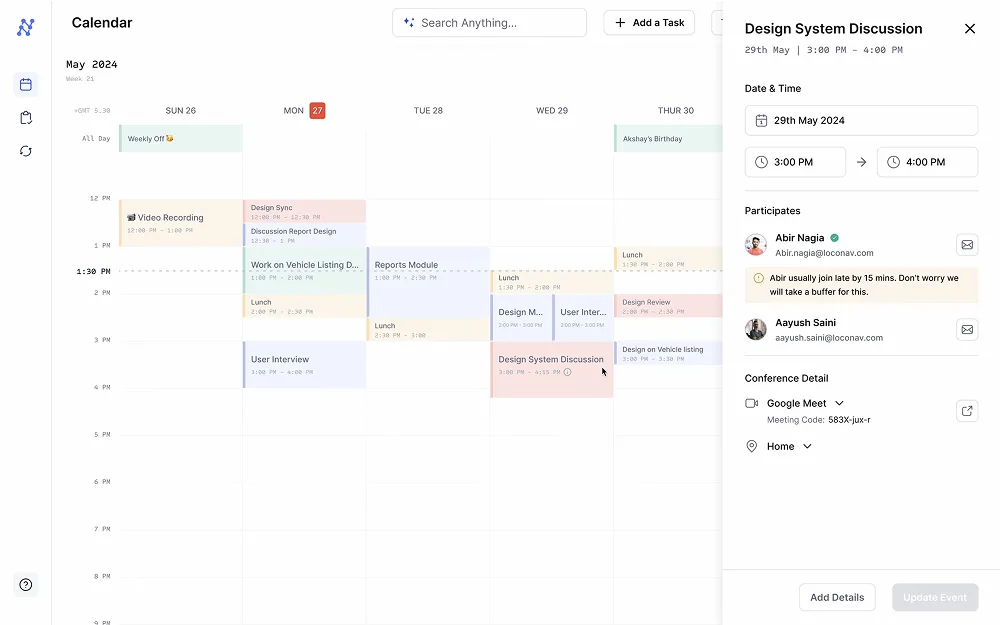Click the Abir.nagia@loconav.com email text

click(824, 253)
